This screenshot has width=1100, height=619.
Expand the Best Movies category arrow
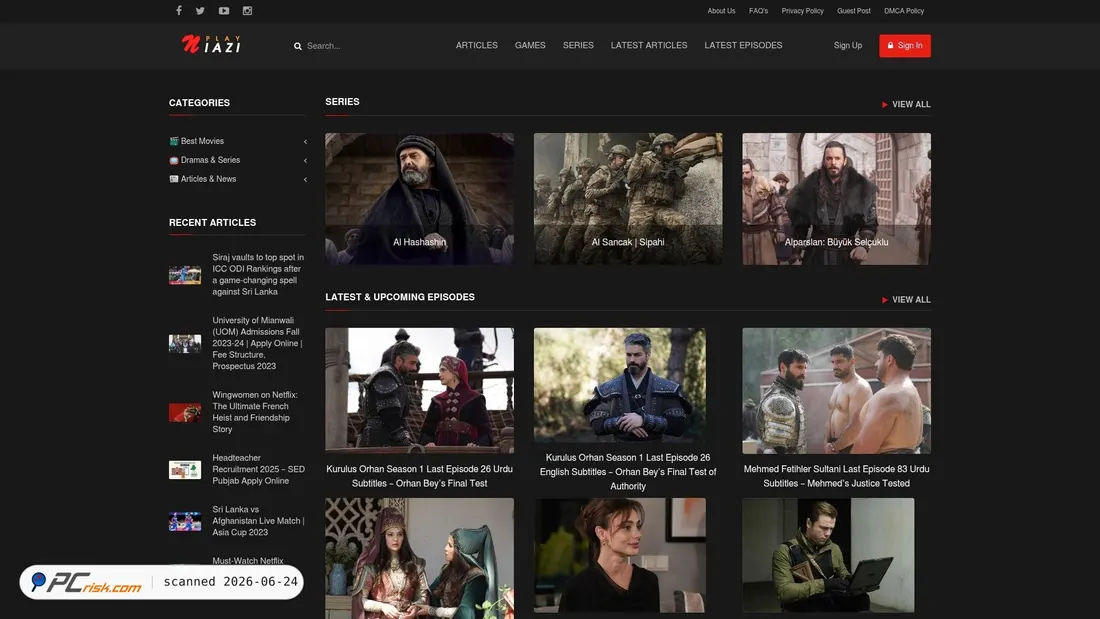(305, 142)
